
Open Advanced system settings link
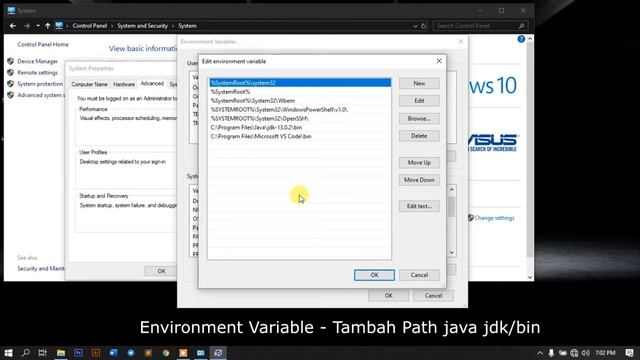click(41, 95)
